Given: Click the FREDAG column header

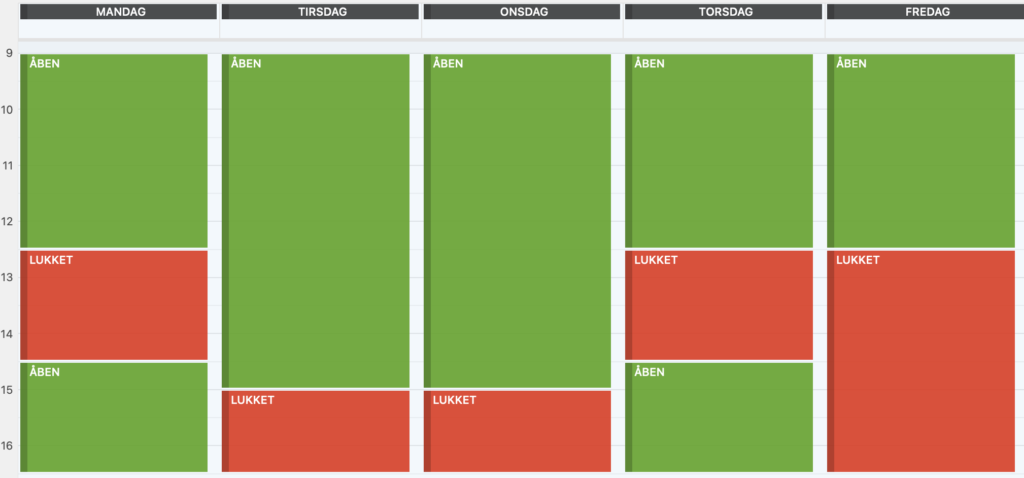Looking at the screenshot, I should pyautogui.click(x=925, y=12).
